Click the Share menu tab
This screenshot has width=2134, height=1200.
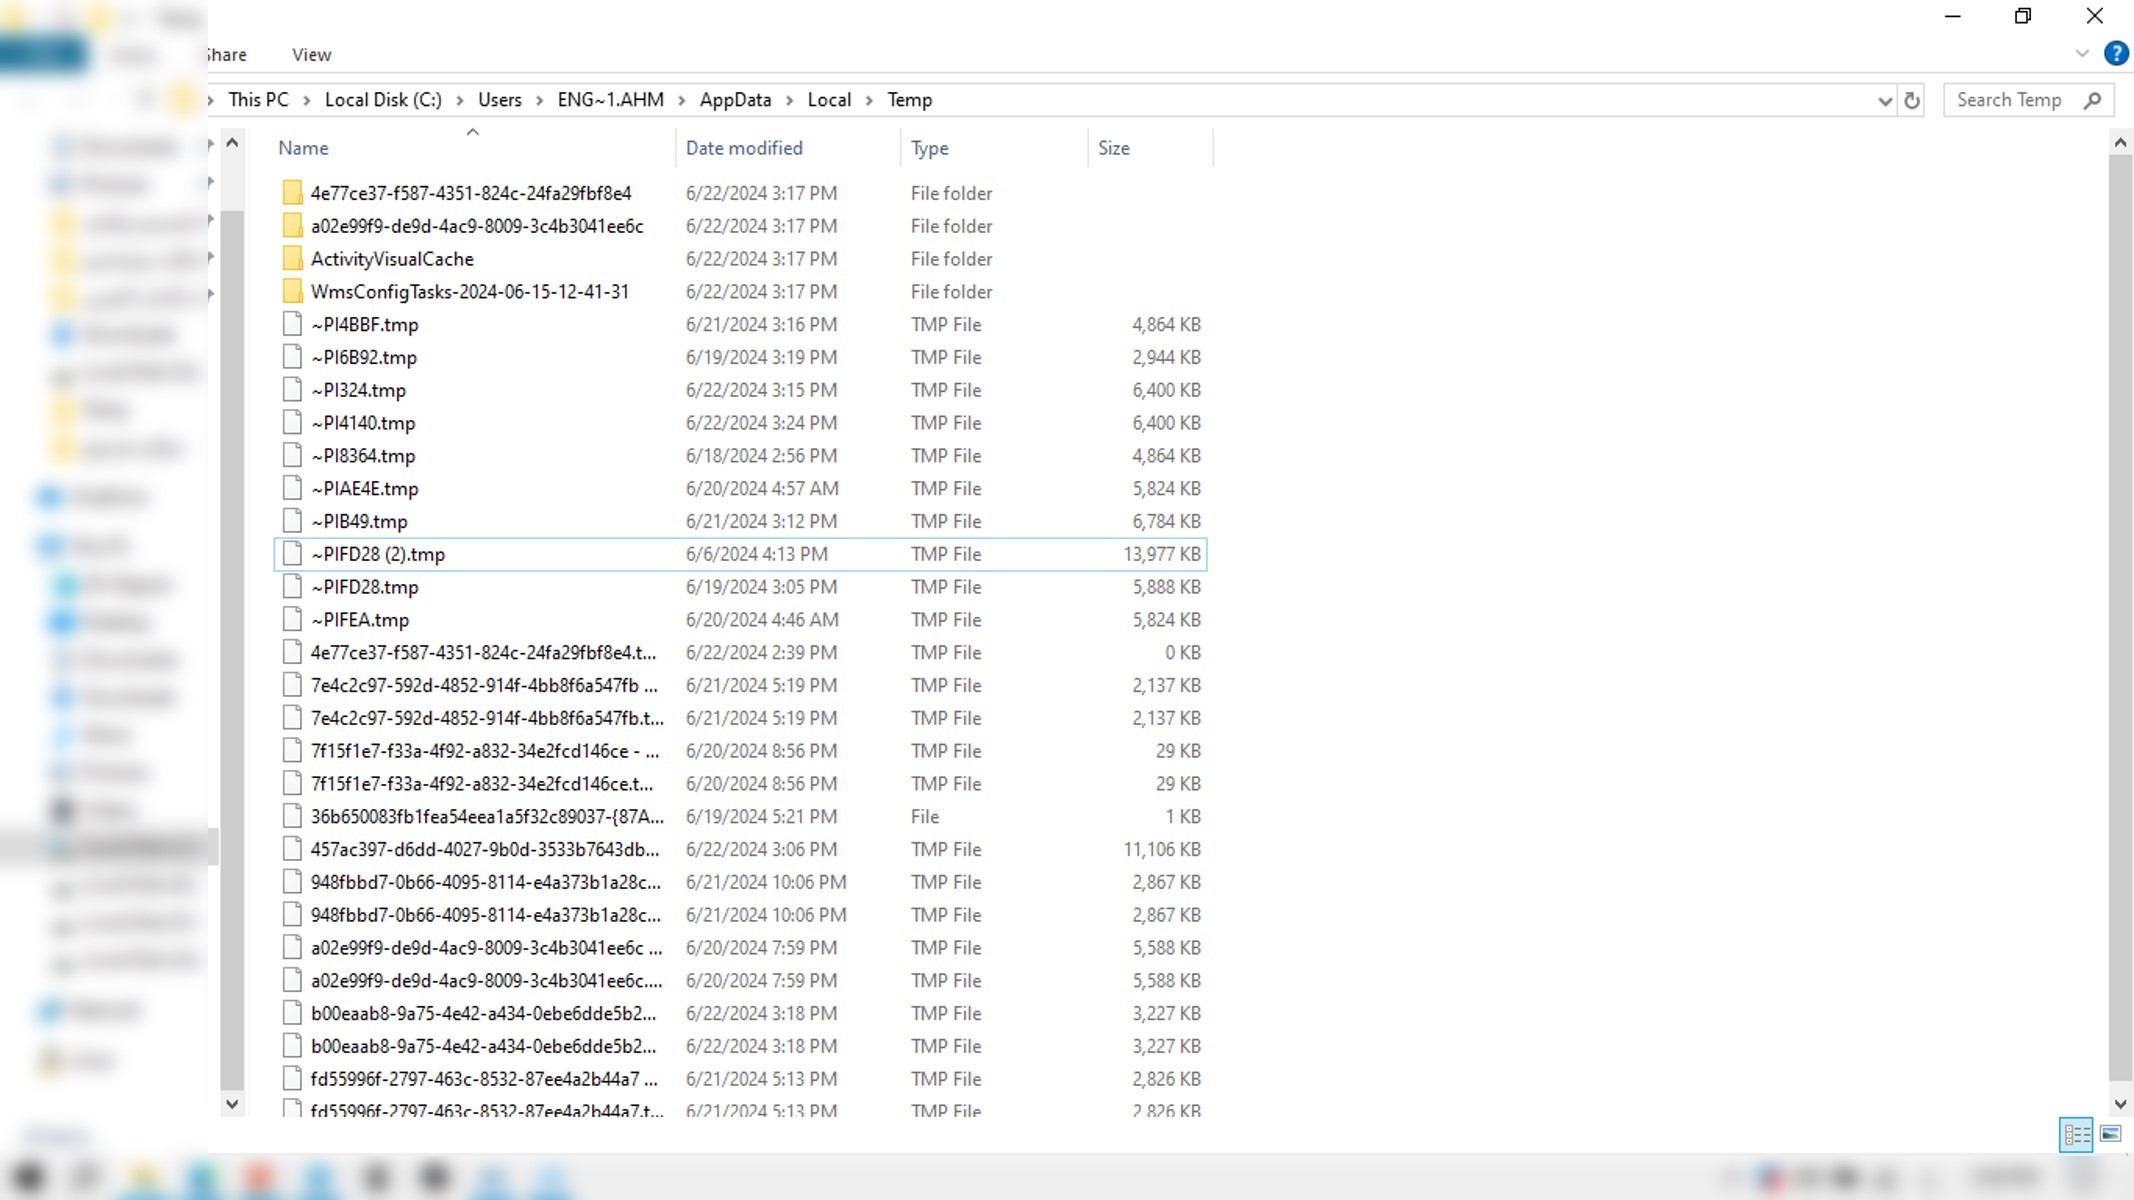click(x=223, y=54)
